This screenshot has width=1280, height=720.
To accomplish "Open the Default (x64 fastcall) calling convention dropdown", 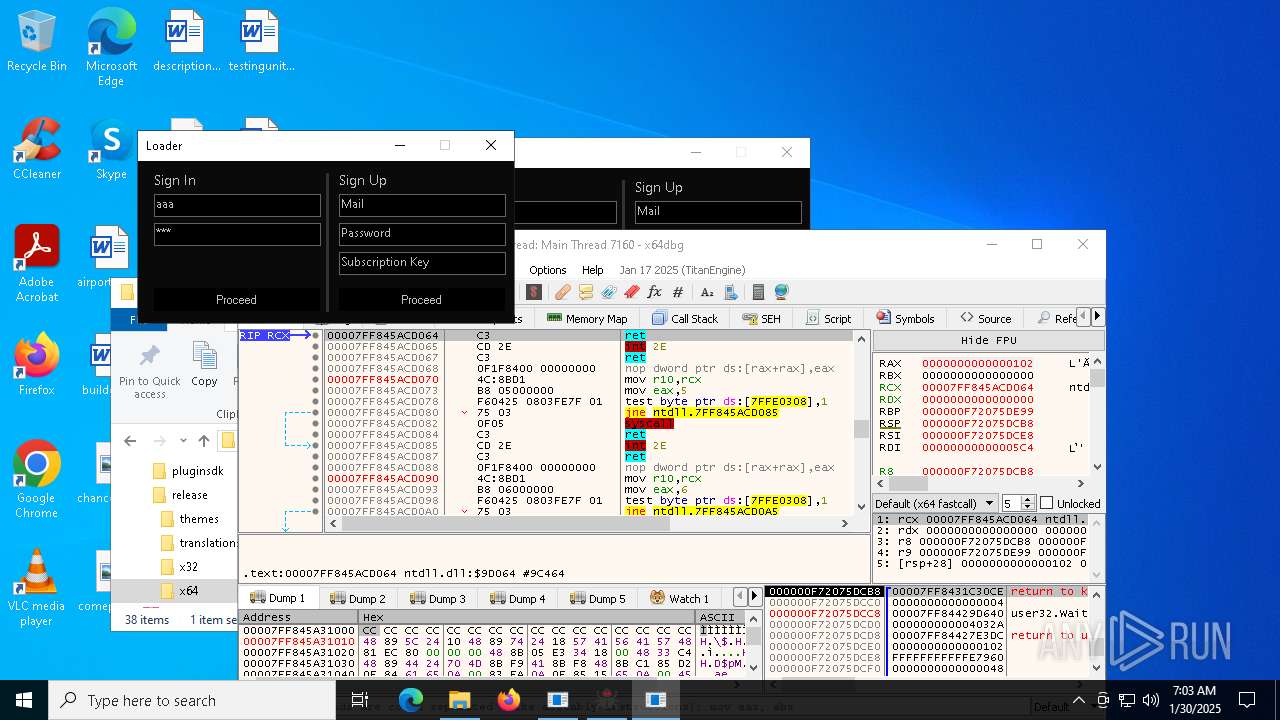I will (935, 503).
